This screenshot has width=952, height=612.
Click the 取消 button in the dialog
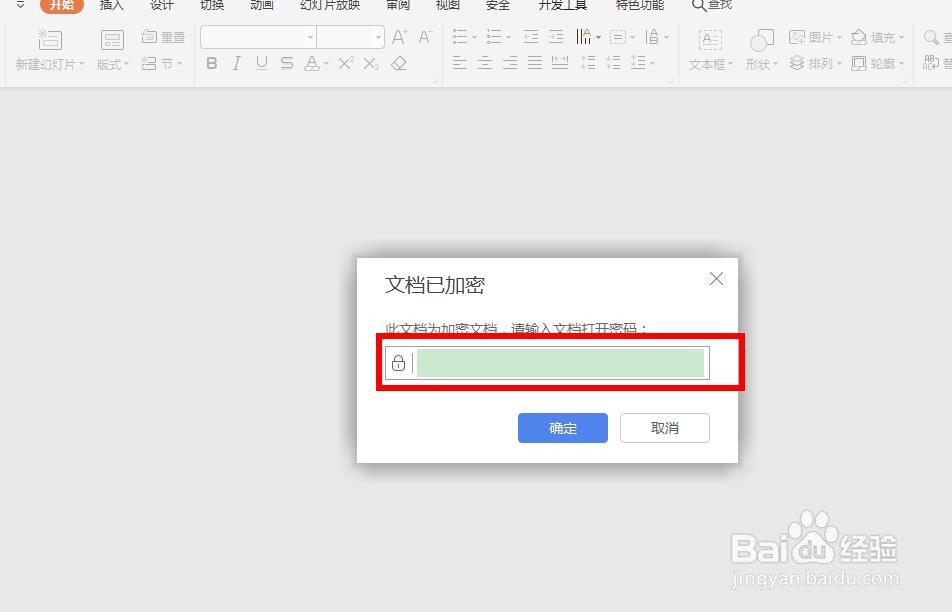click(x=664, y=428)
